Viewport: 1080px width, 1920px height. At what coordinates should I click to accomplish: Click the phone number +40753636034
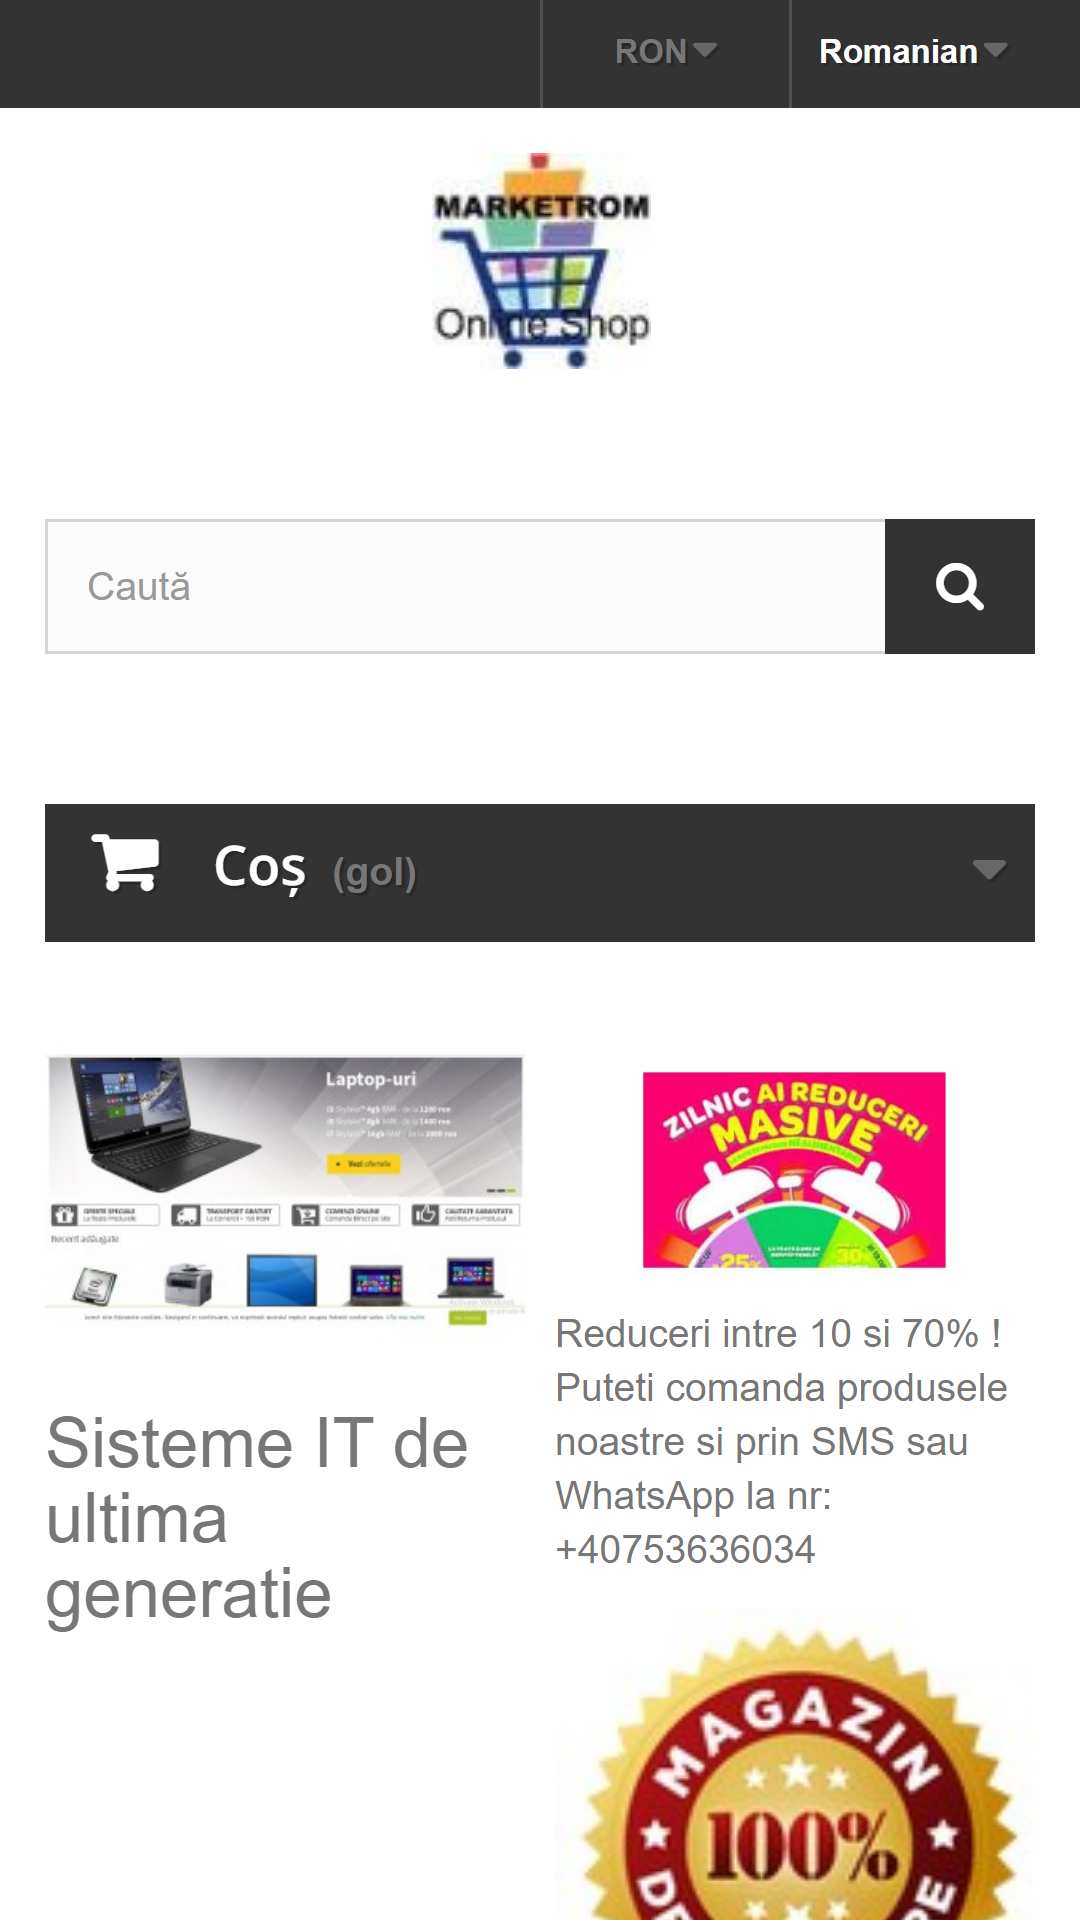click(x=685, y=1550)
